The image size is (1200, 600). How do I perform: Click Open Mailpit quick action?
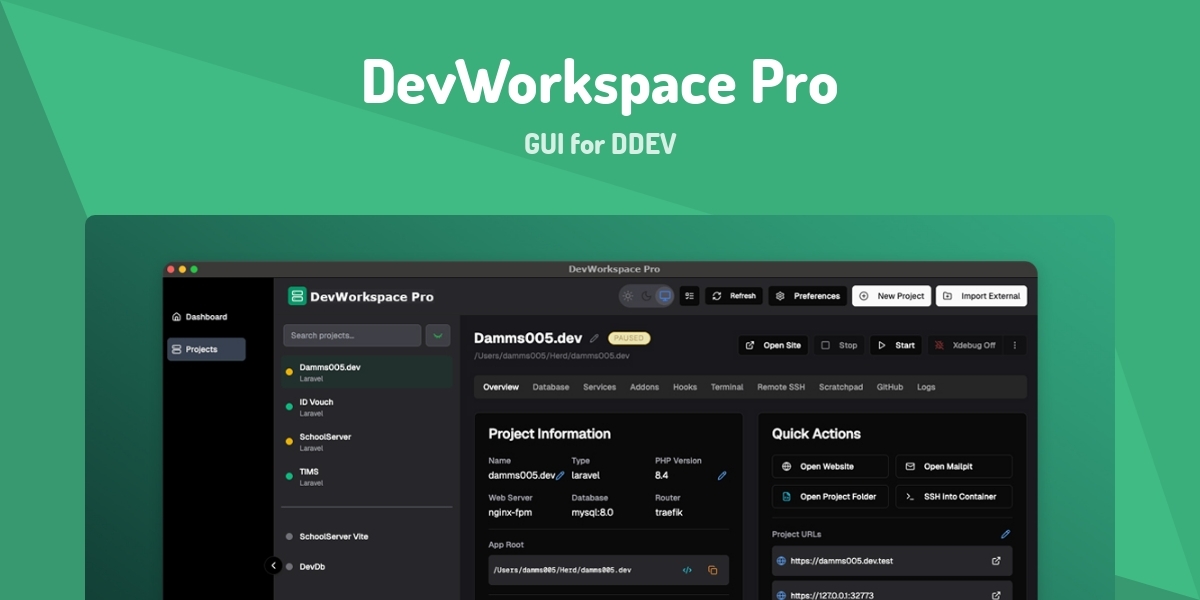(x=954, y=466)
